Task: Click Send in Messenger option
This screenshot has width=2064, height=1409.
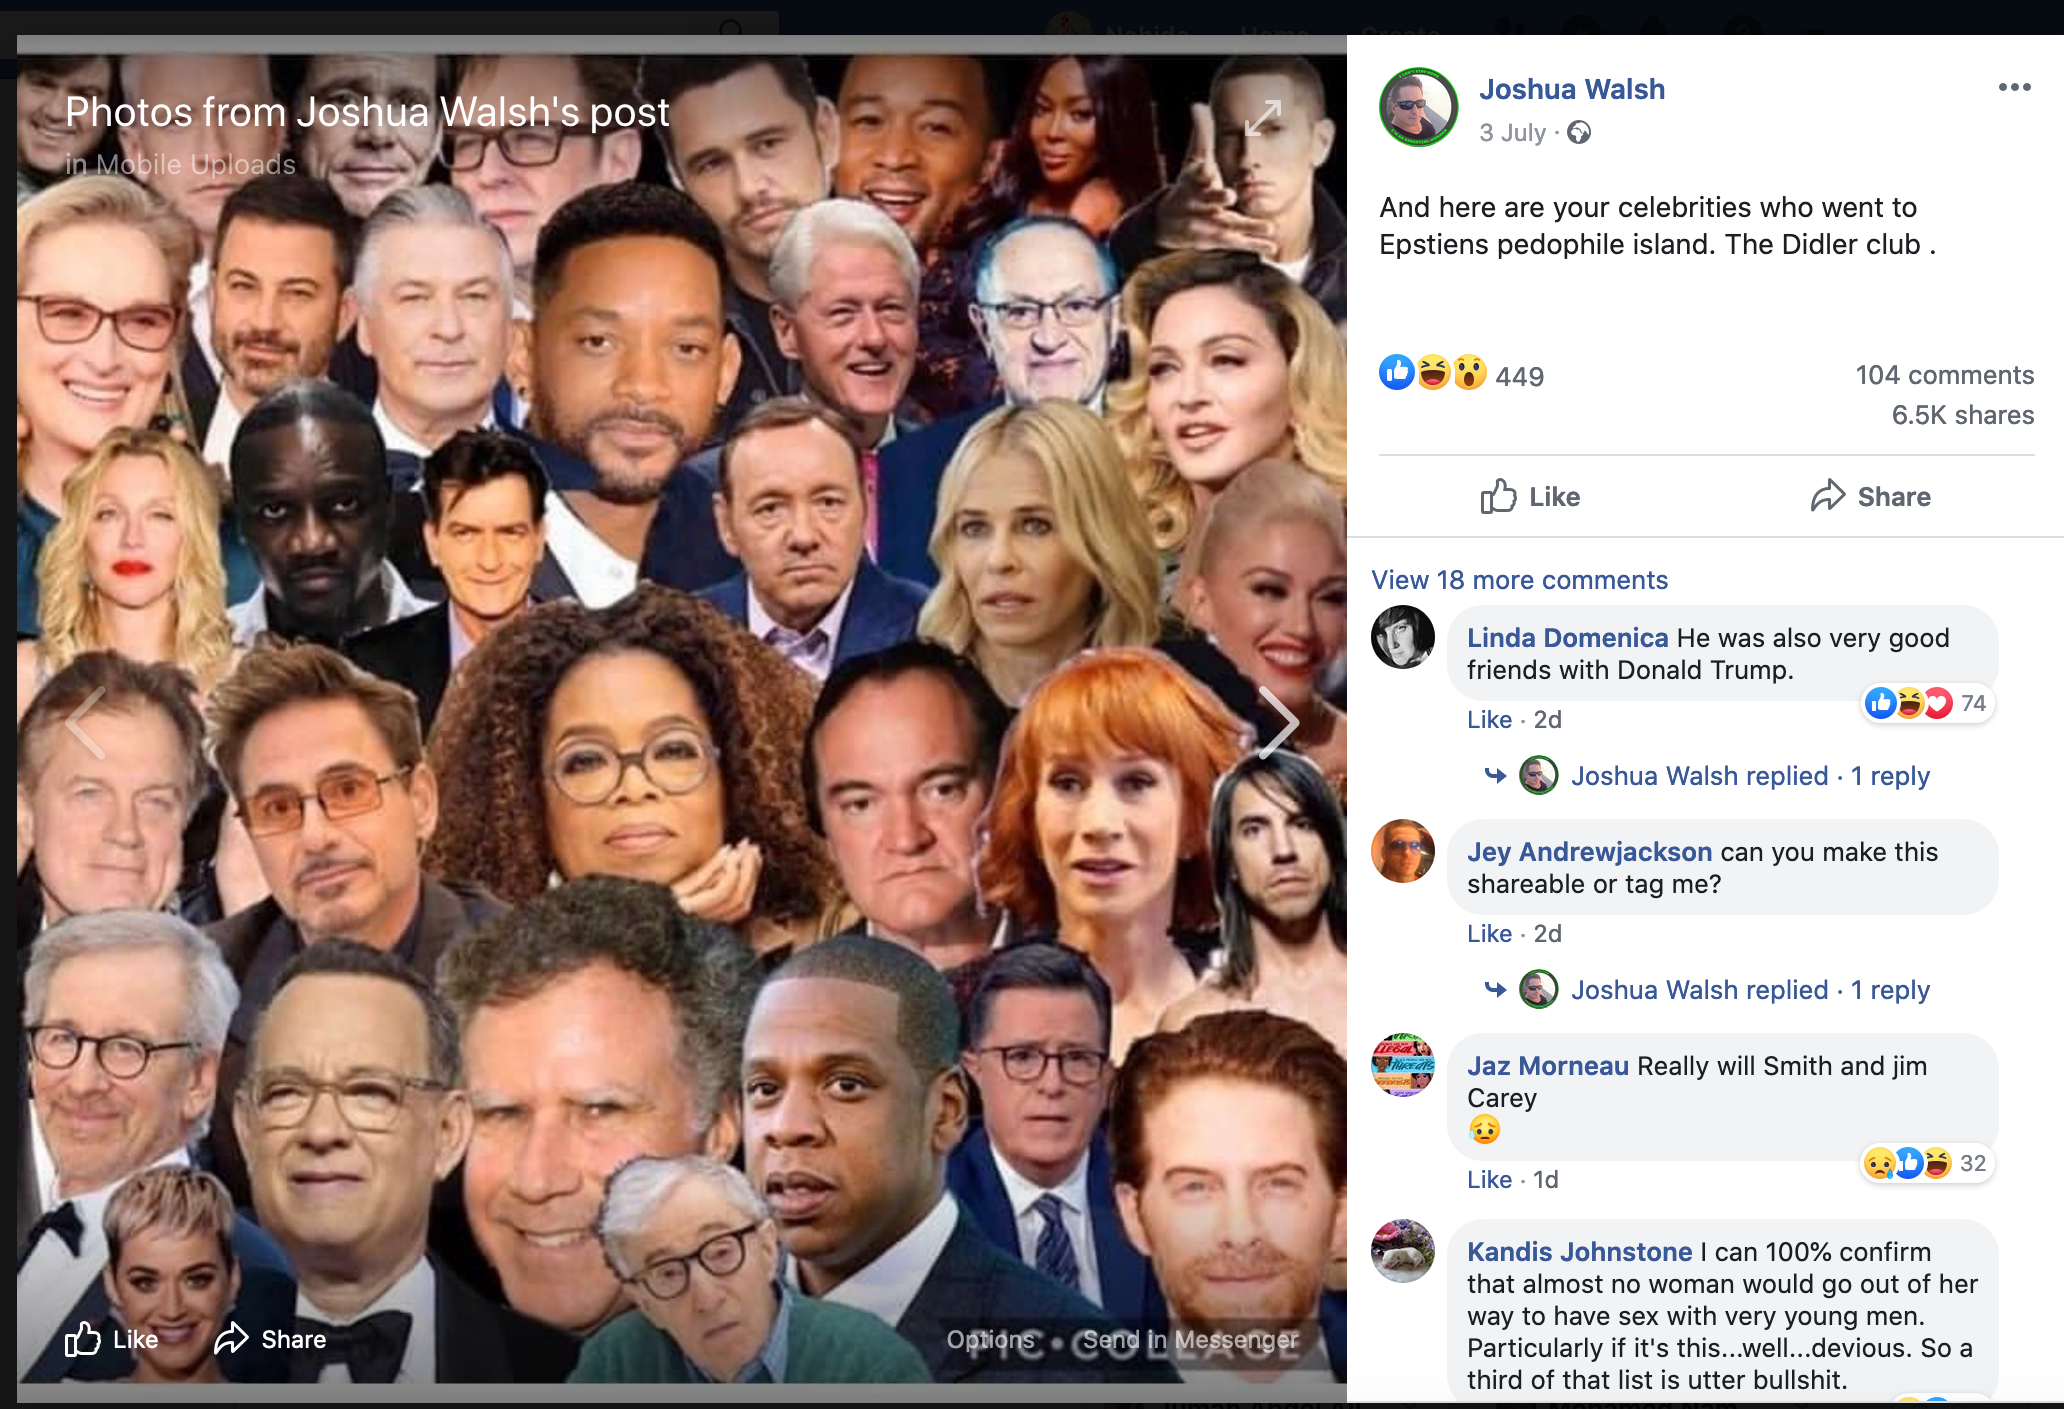Action: (x=1190, y=1339)
